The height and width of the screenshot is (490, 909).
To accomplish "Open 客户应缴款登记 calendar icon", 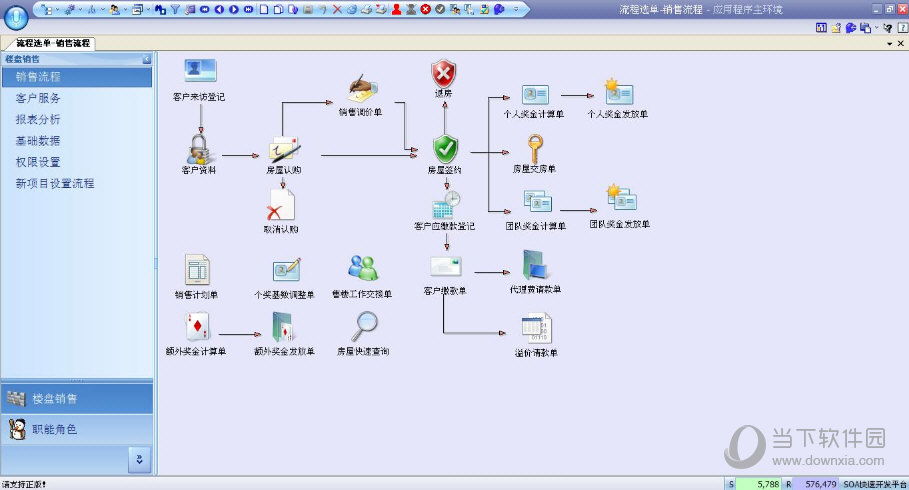I will 445,205.
